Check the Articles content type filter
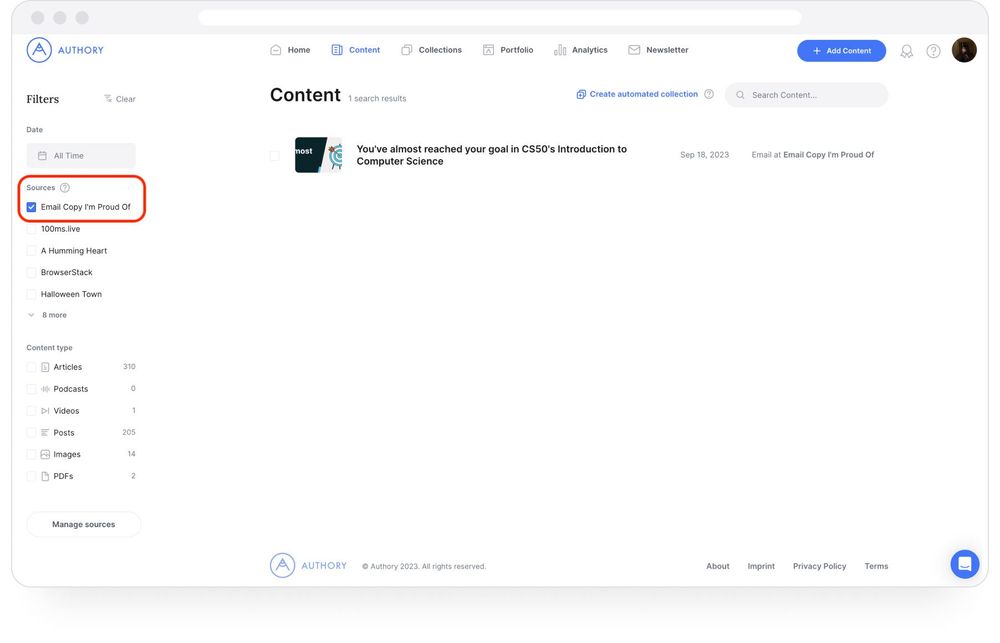Image resolution: width=1000 pixels, height=643 pixels. pos(31,367)
